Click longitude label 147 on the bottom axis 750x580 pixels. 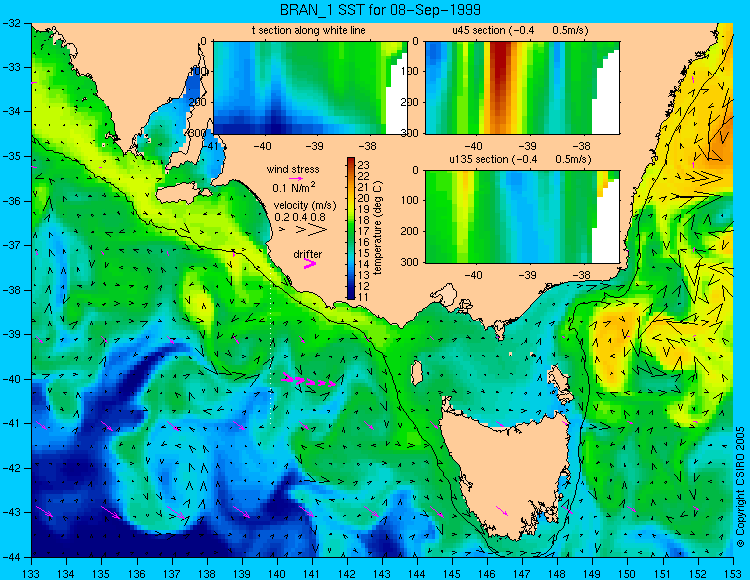(x=522, y=574)
